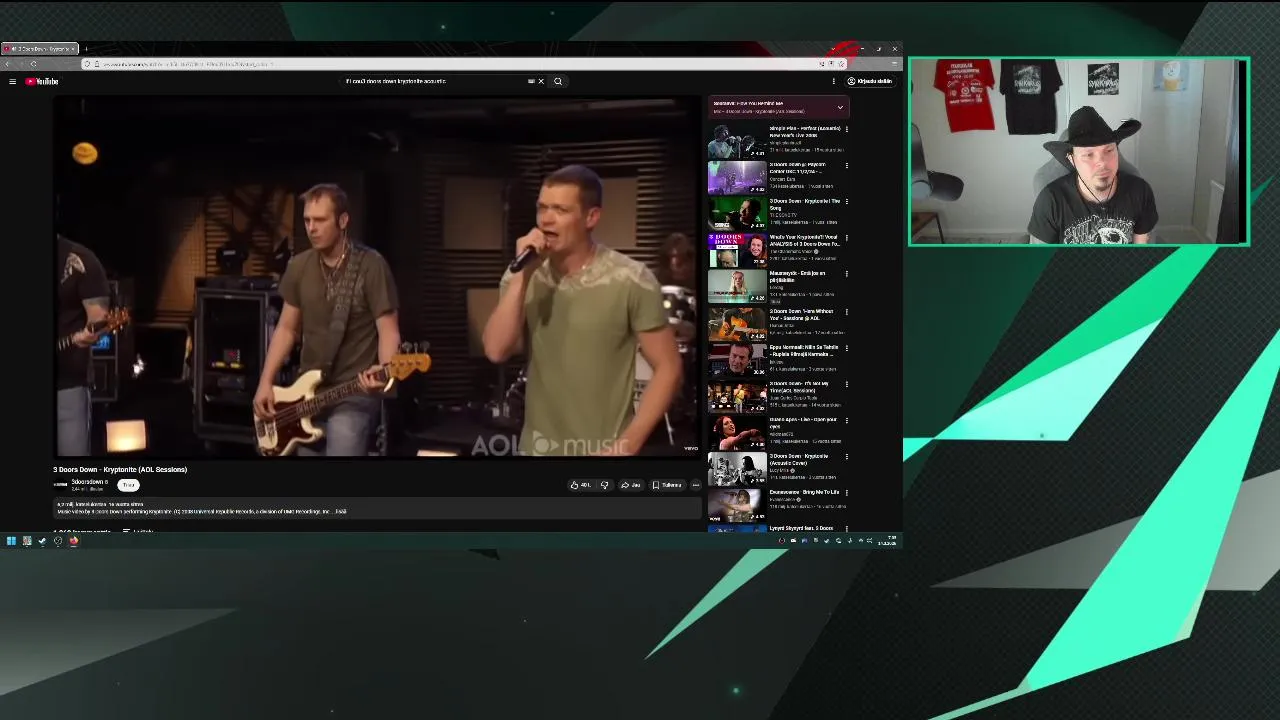
Task: Sign in with the Kirjaudu sisään button
Action: pyautogui.click(x=870, y=81)
